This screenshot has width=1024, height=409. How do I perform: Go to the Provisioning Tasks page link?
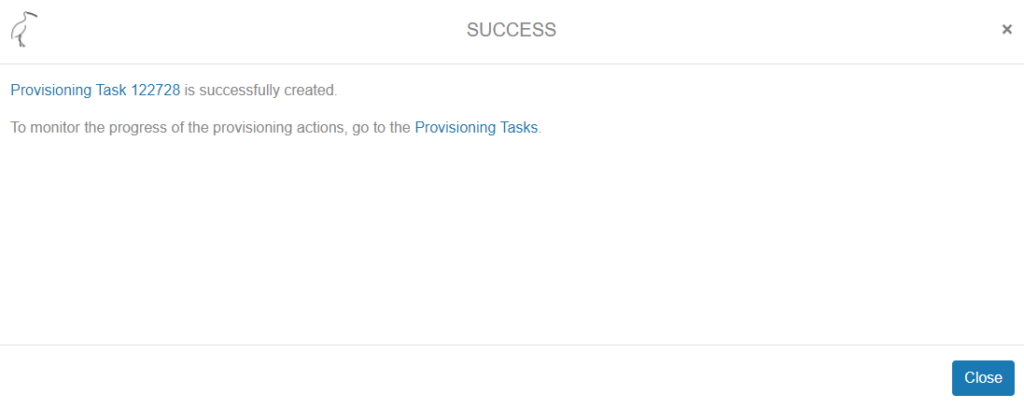pyautogui.click(x=476, y=128)
